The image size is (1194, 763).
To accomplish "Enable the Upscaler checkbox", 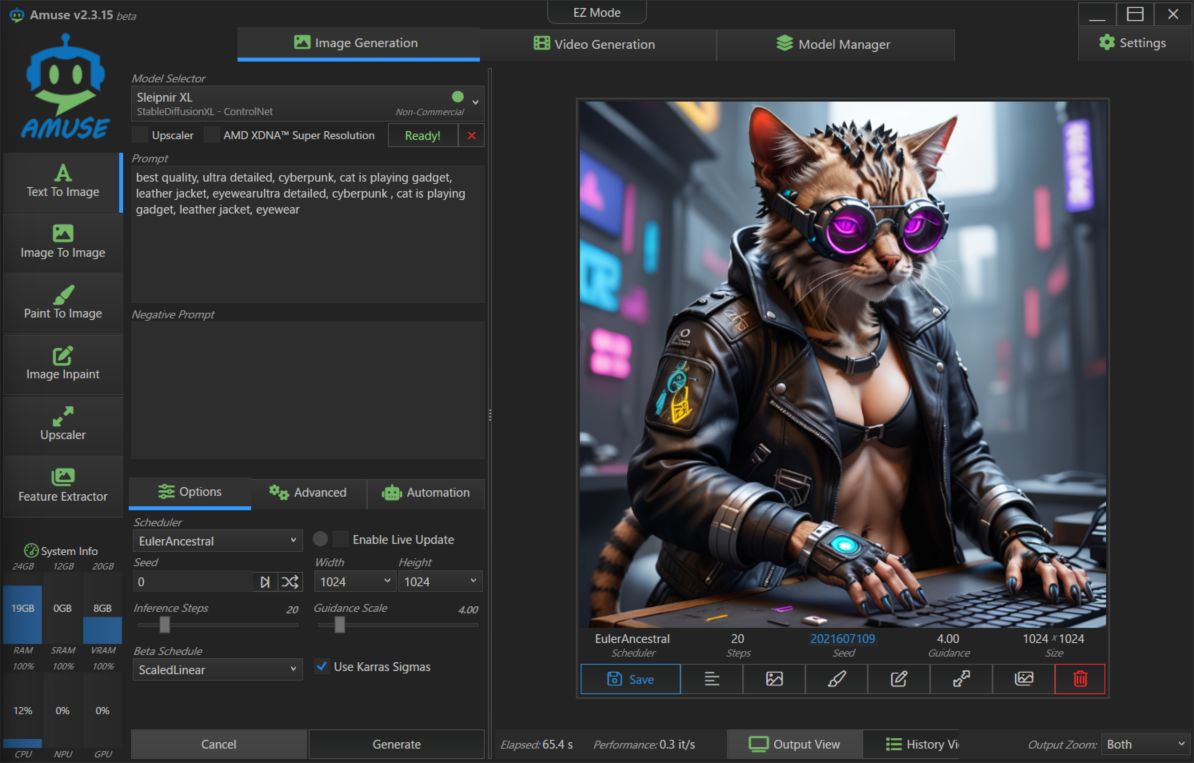I will pyautogui.click(x=141, y=135).
